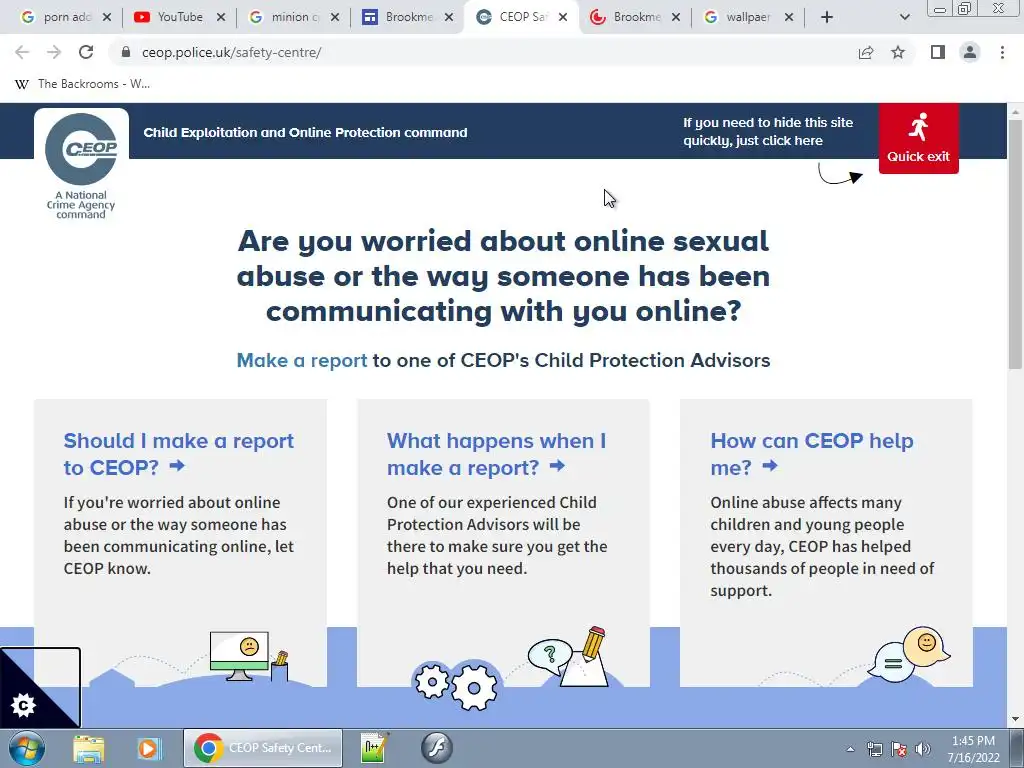This screenshot has width=1024, height=768.
Task: Open 'What happens when I make a report?' link
Action: point(496,454)
